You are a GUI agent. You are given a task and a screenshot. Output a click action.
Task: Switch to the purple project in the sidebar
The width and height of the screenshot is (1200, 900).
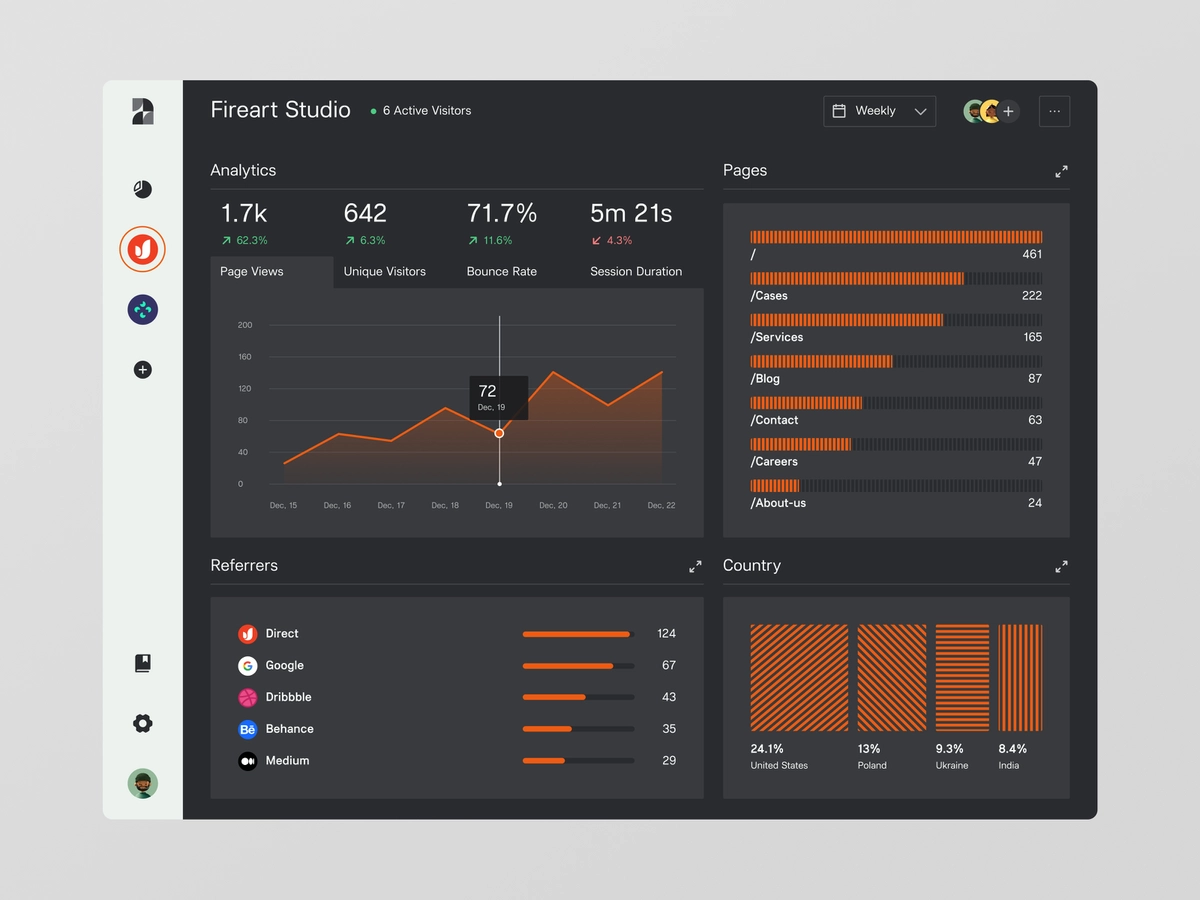(x=142, y=309)
